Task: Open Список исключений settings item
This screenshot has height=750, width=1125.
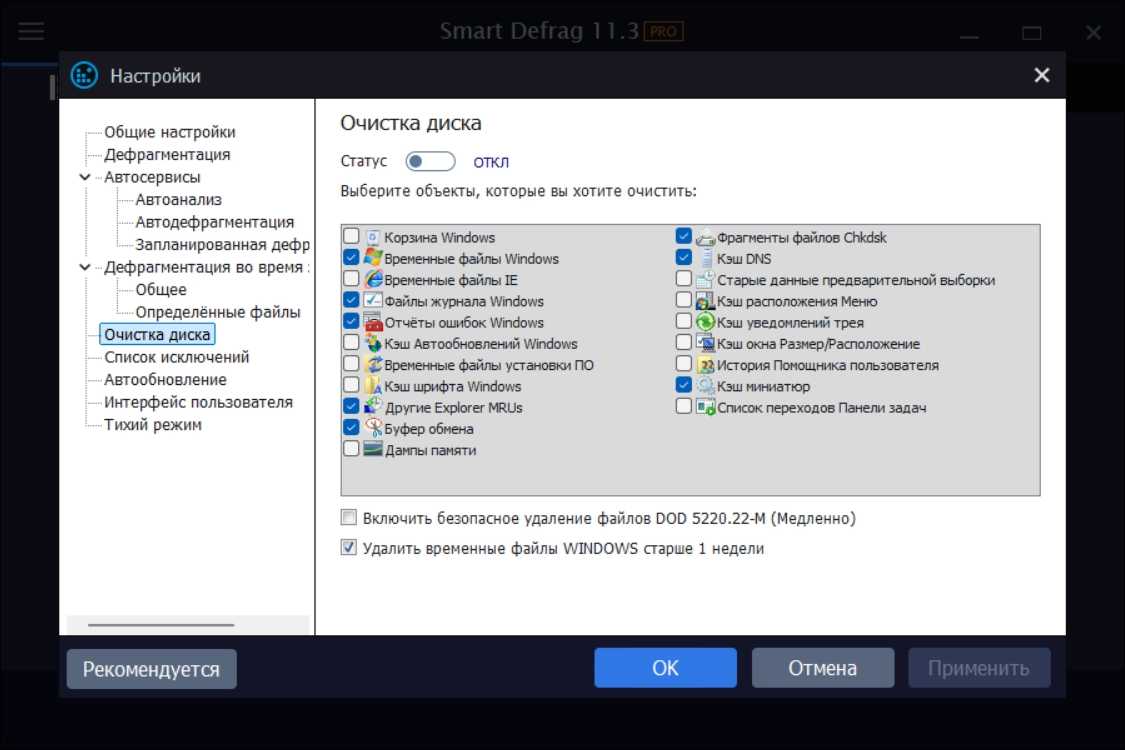Action: tap(176, 357)
